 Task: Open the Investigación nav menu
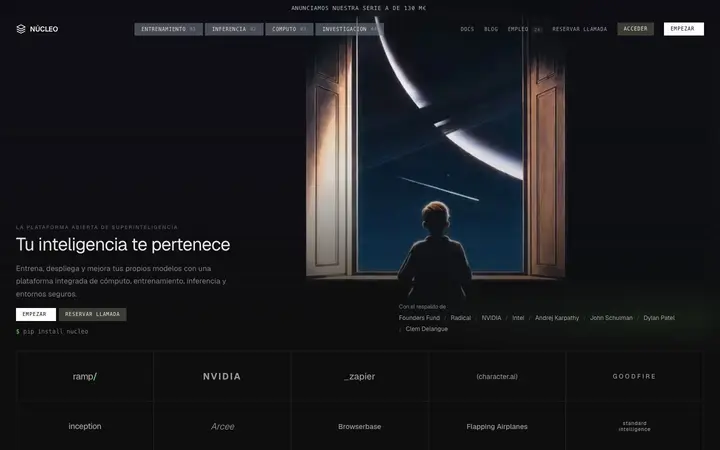point(349,29)
